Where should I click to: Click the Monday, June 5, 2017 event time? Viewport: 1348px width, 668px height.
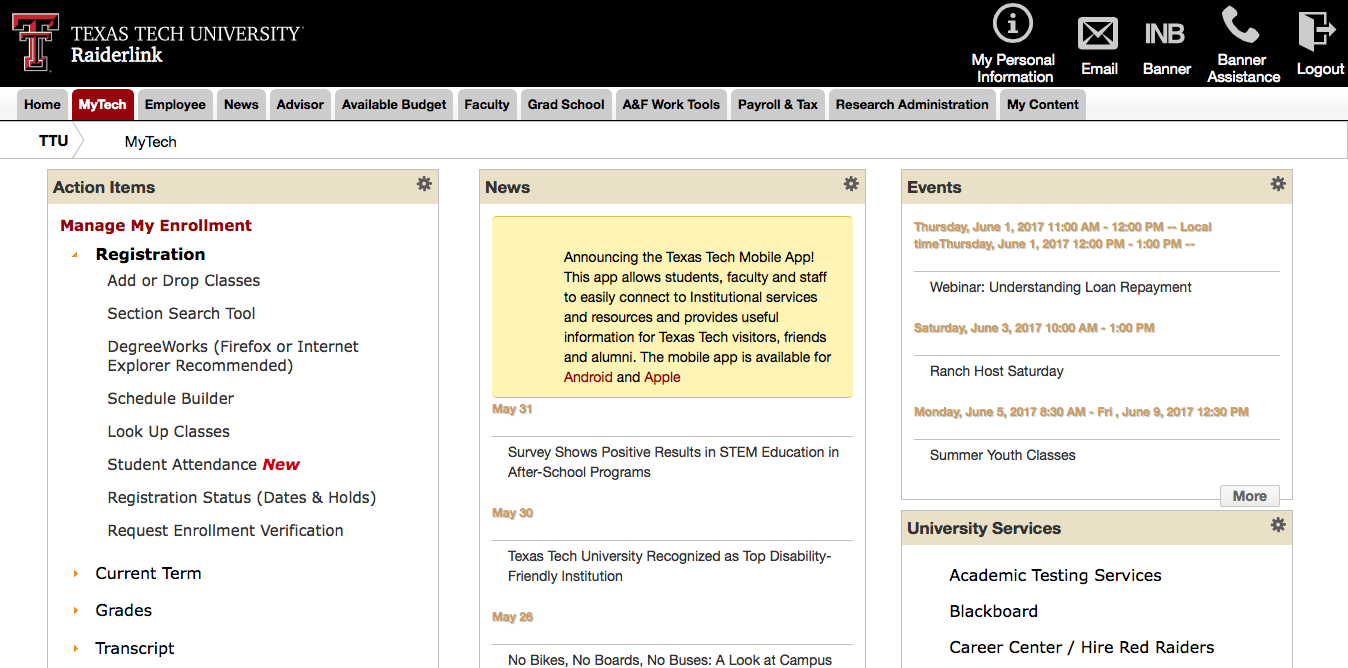tap(1081, 412)
